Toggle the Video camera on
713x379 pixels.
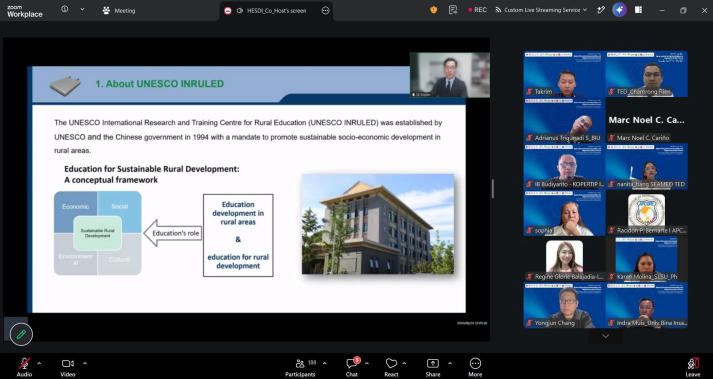68,367
